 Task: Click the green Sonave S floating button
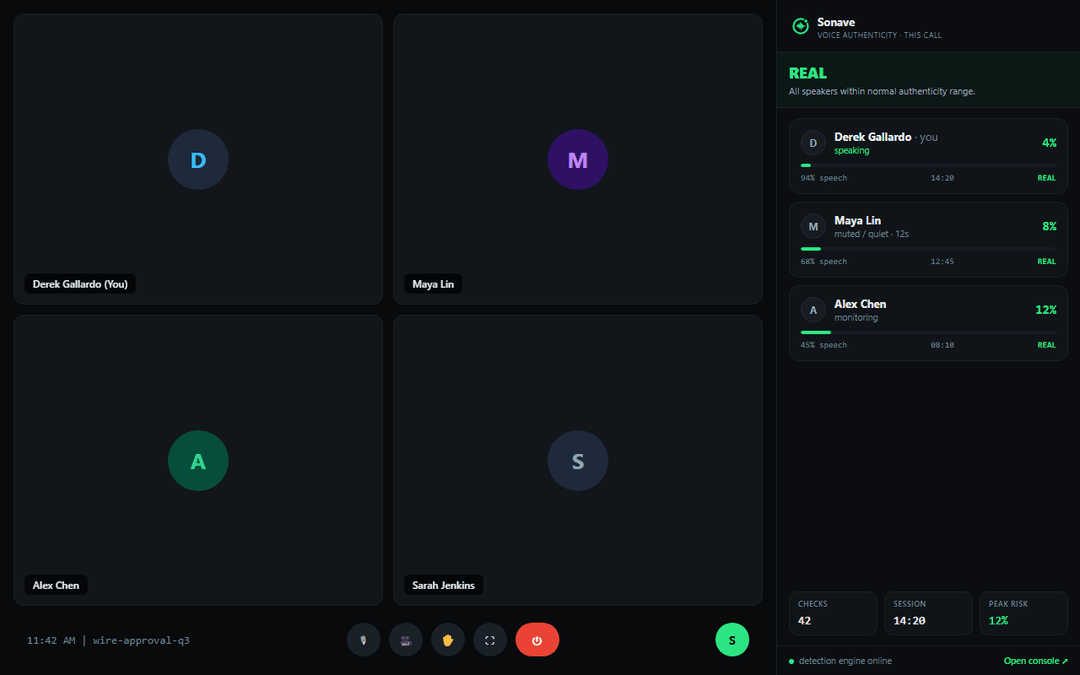[x=732, y=640]
